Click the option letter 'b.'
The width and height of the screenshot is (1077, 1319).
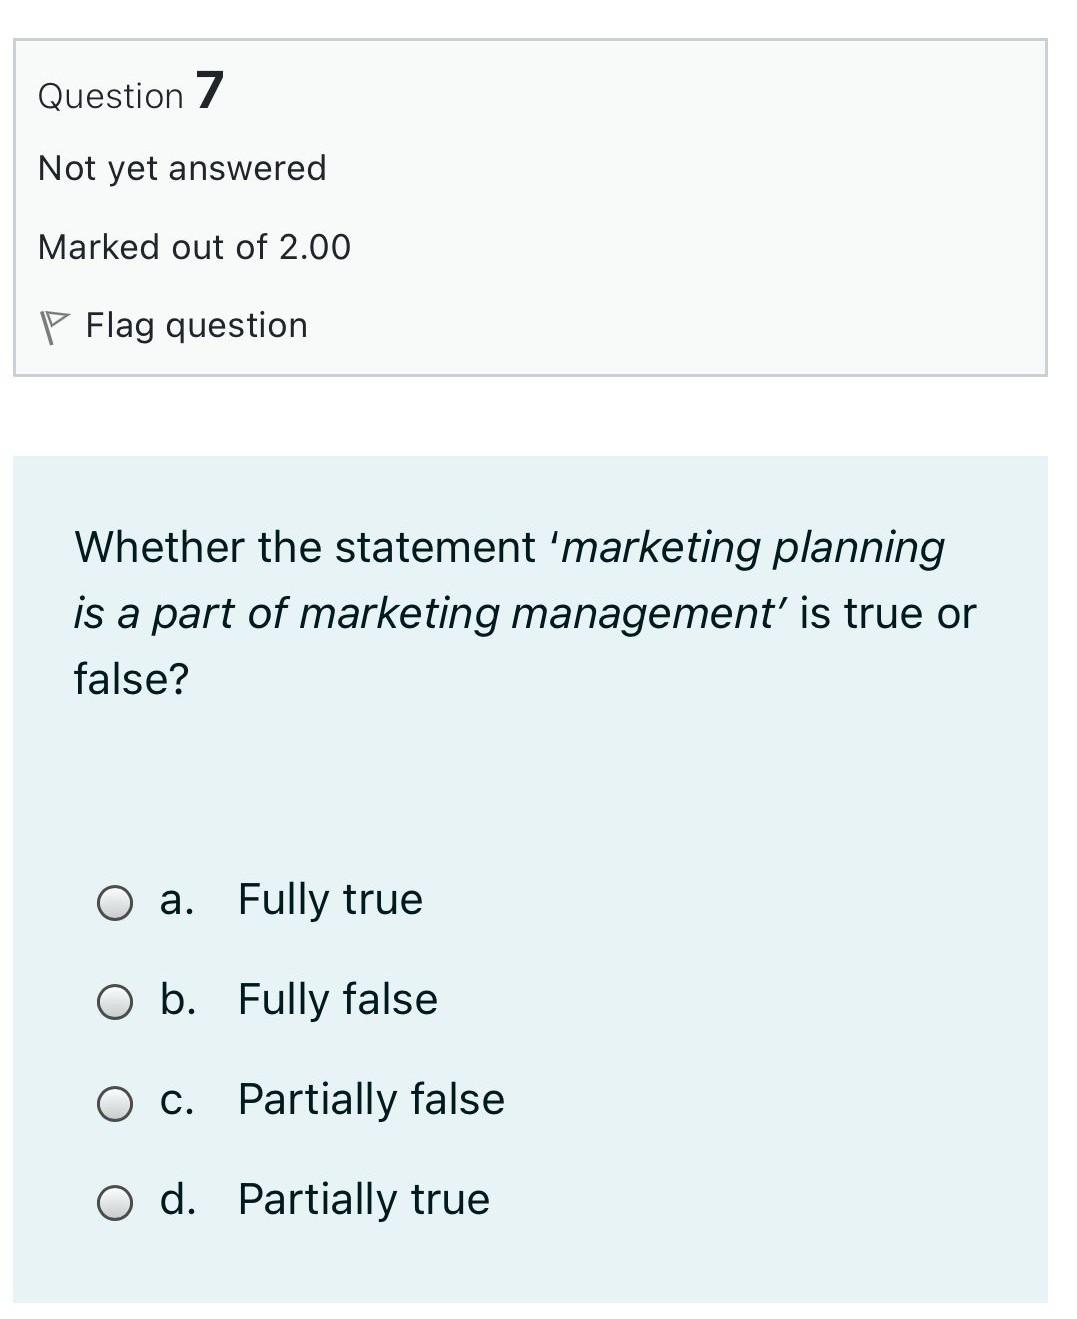(178, 998)
